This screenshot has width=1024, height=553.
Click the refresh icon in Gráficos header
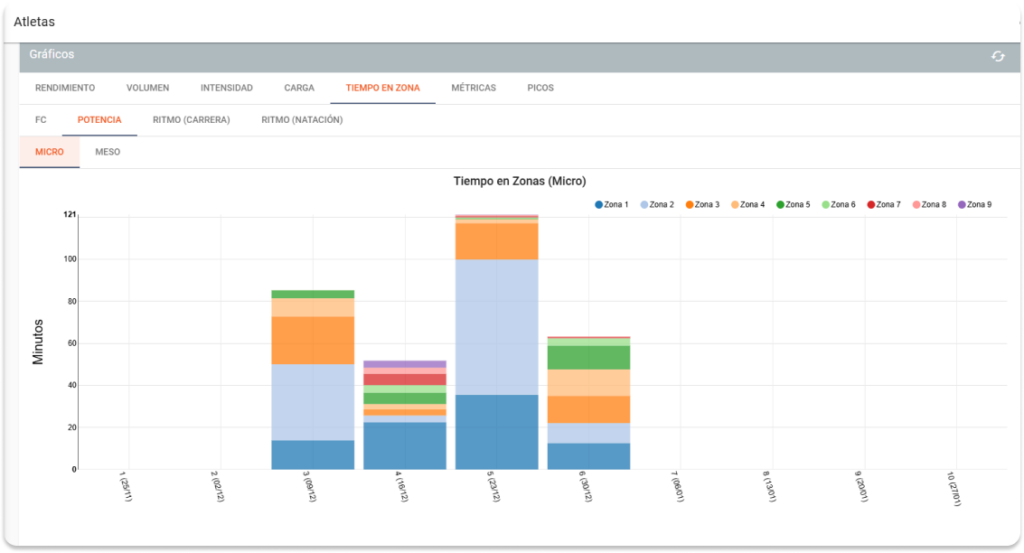coord(997,56)
